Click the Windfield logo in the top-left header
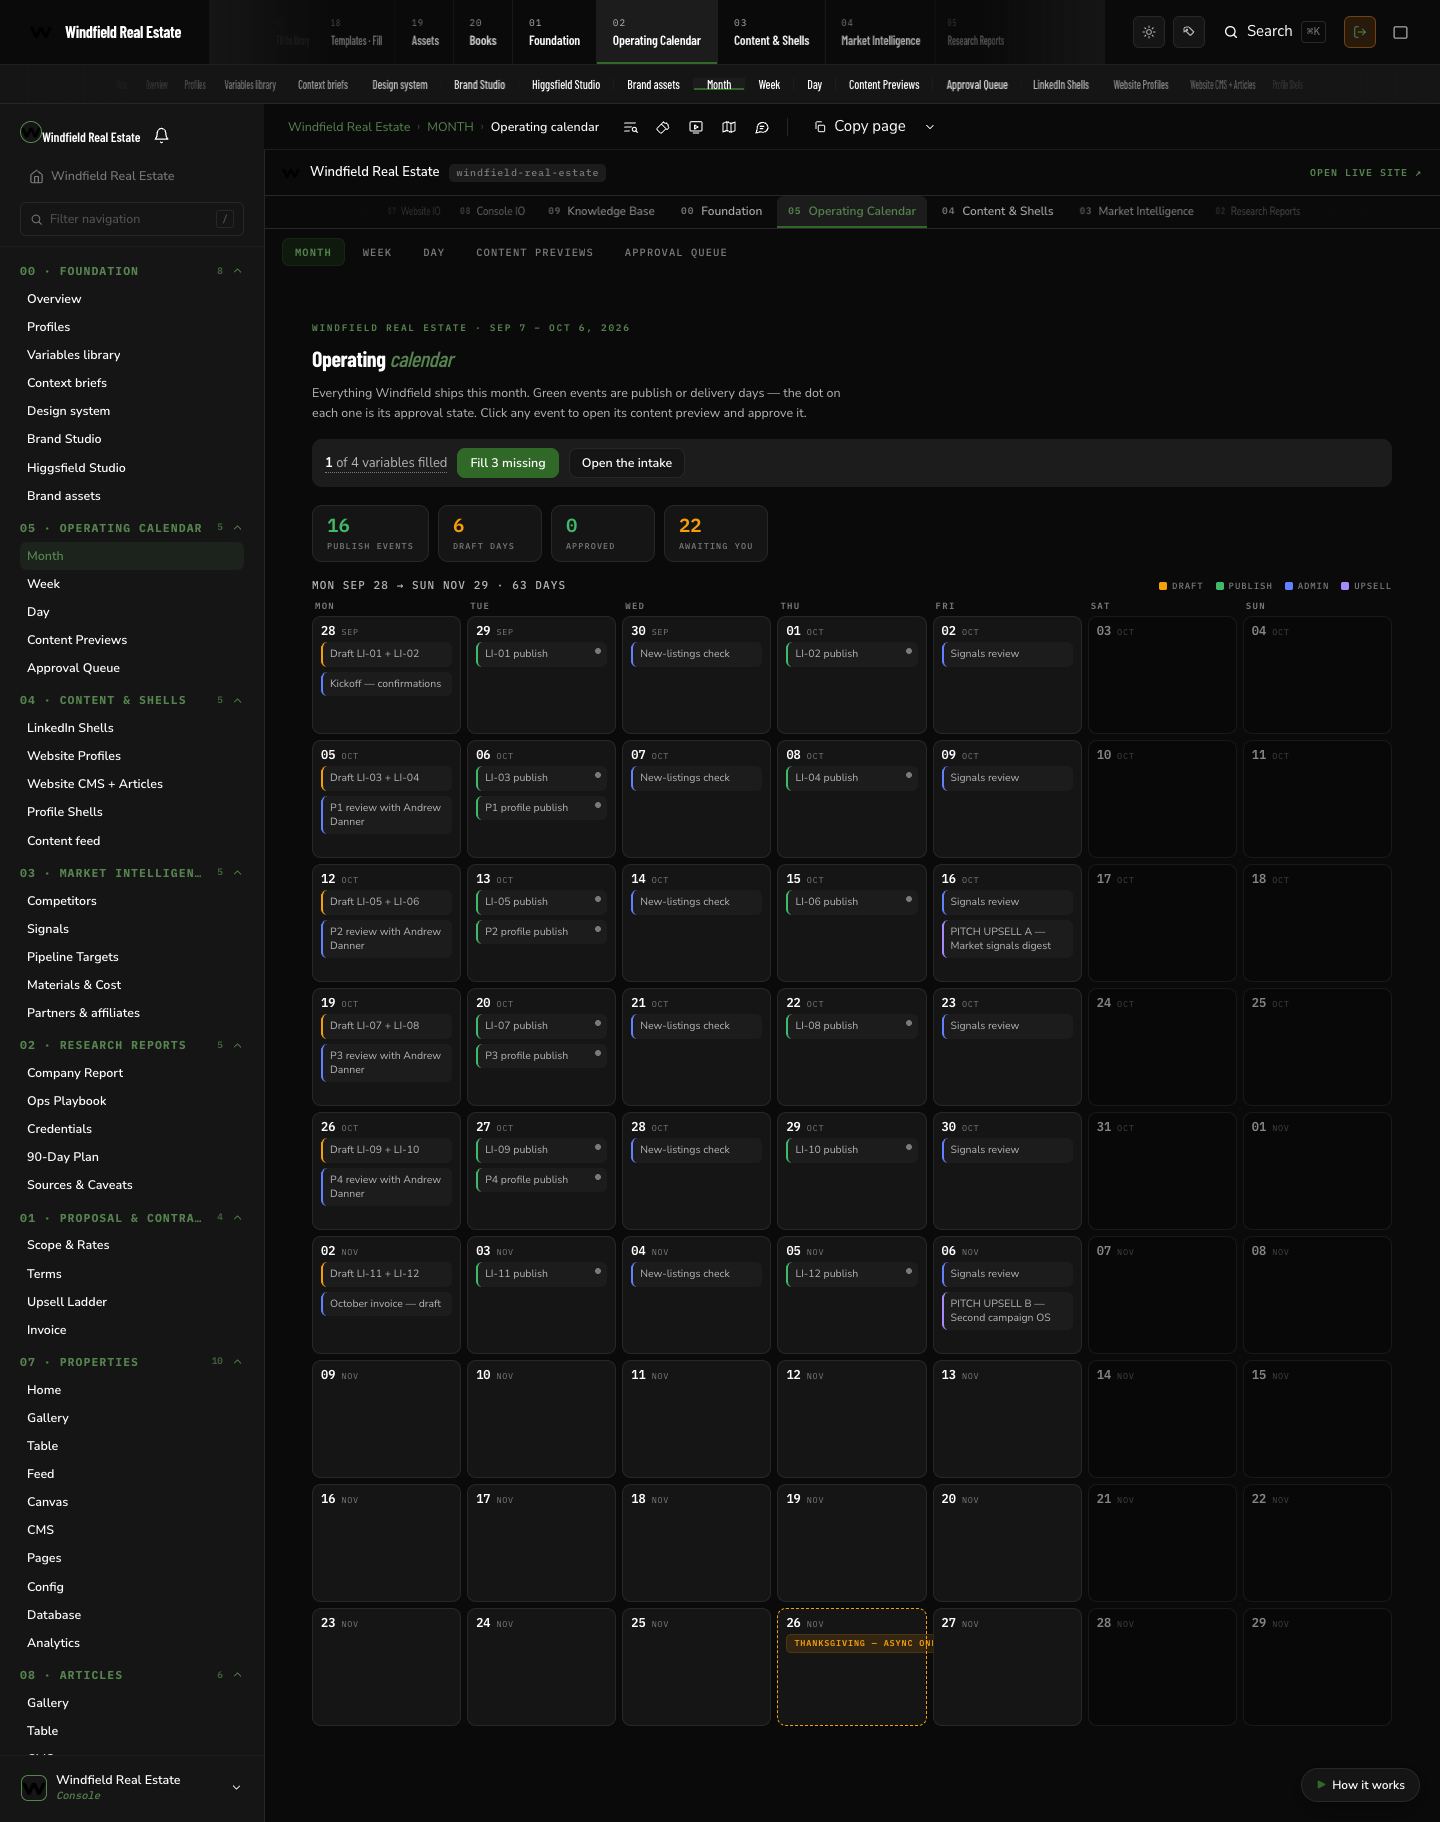The height and width of the screenshot is (1822, 1440). point(40,32)
